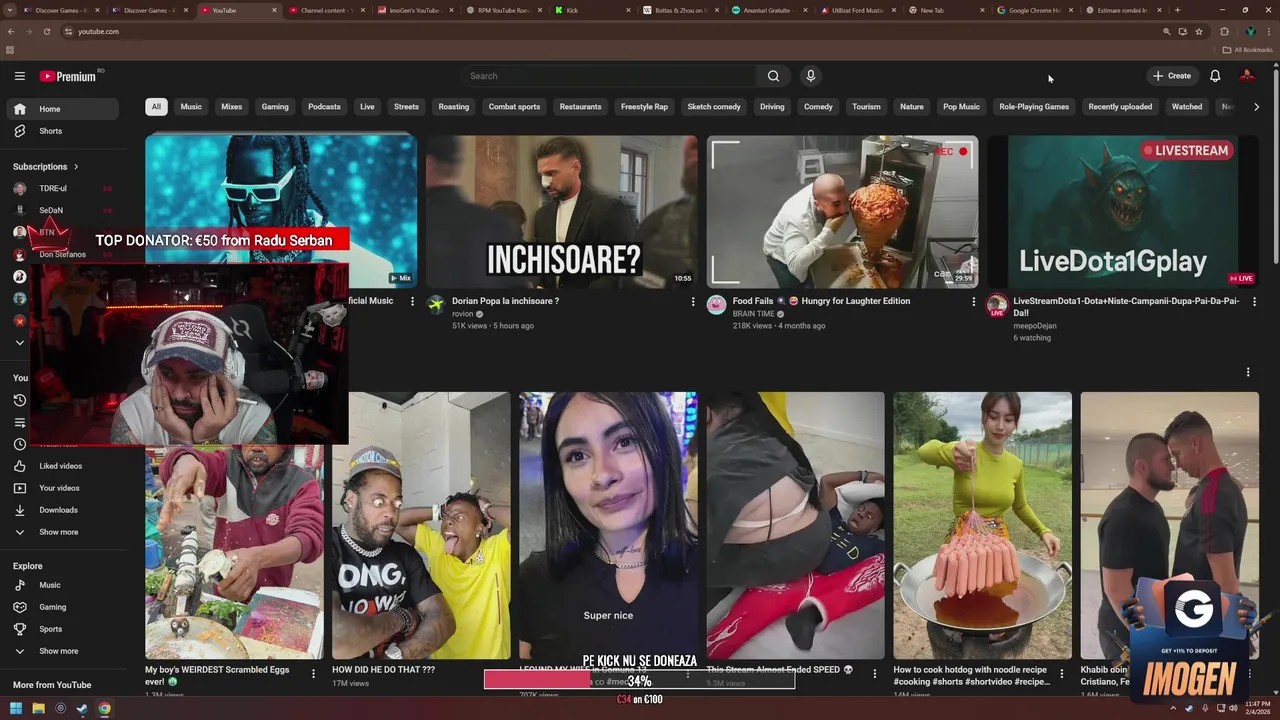Open Chrome extensions puzzle icon
The height and width of the screenshot is (720, 1280).
click(x=1224, y=31)
